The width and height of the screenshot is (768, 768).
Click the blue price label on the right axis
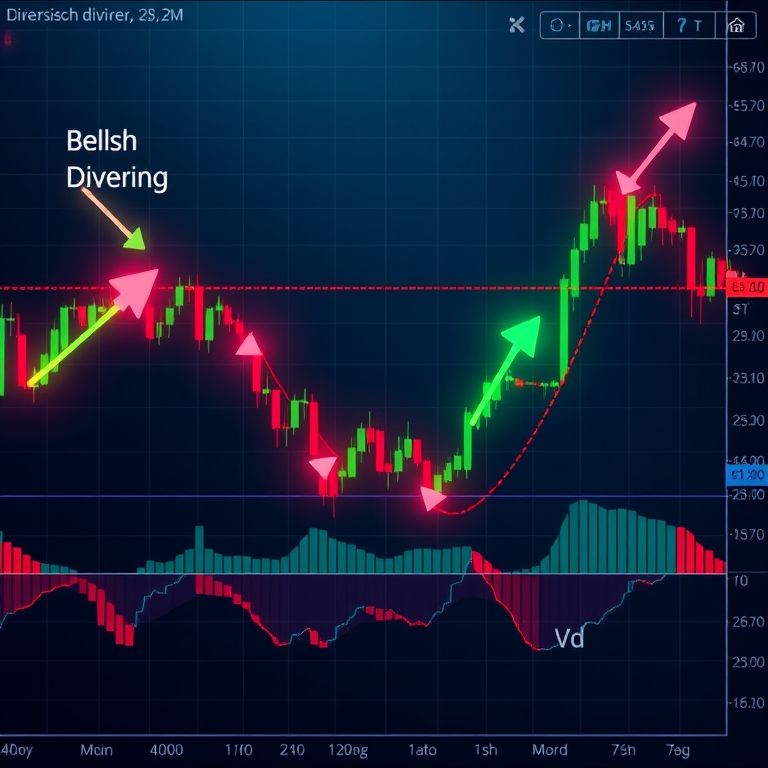(745, 475)
